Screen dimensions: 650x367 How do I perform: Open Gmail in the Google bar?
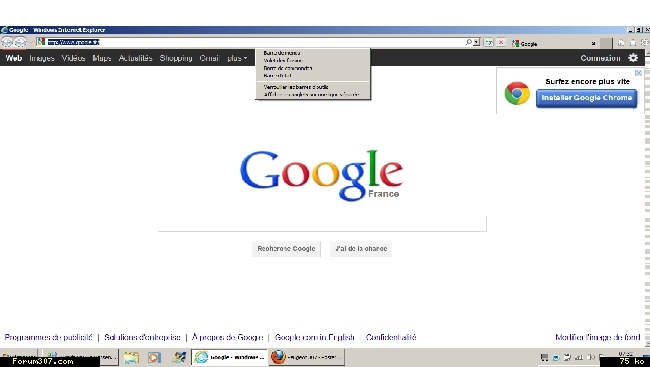tap(209, 58)
